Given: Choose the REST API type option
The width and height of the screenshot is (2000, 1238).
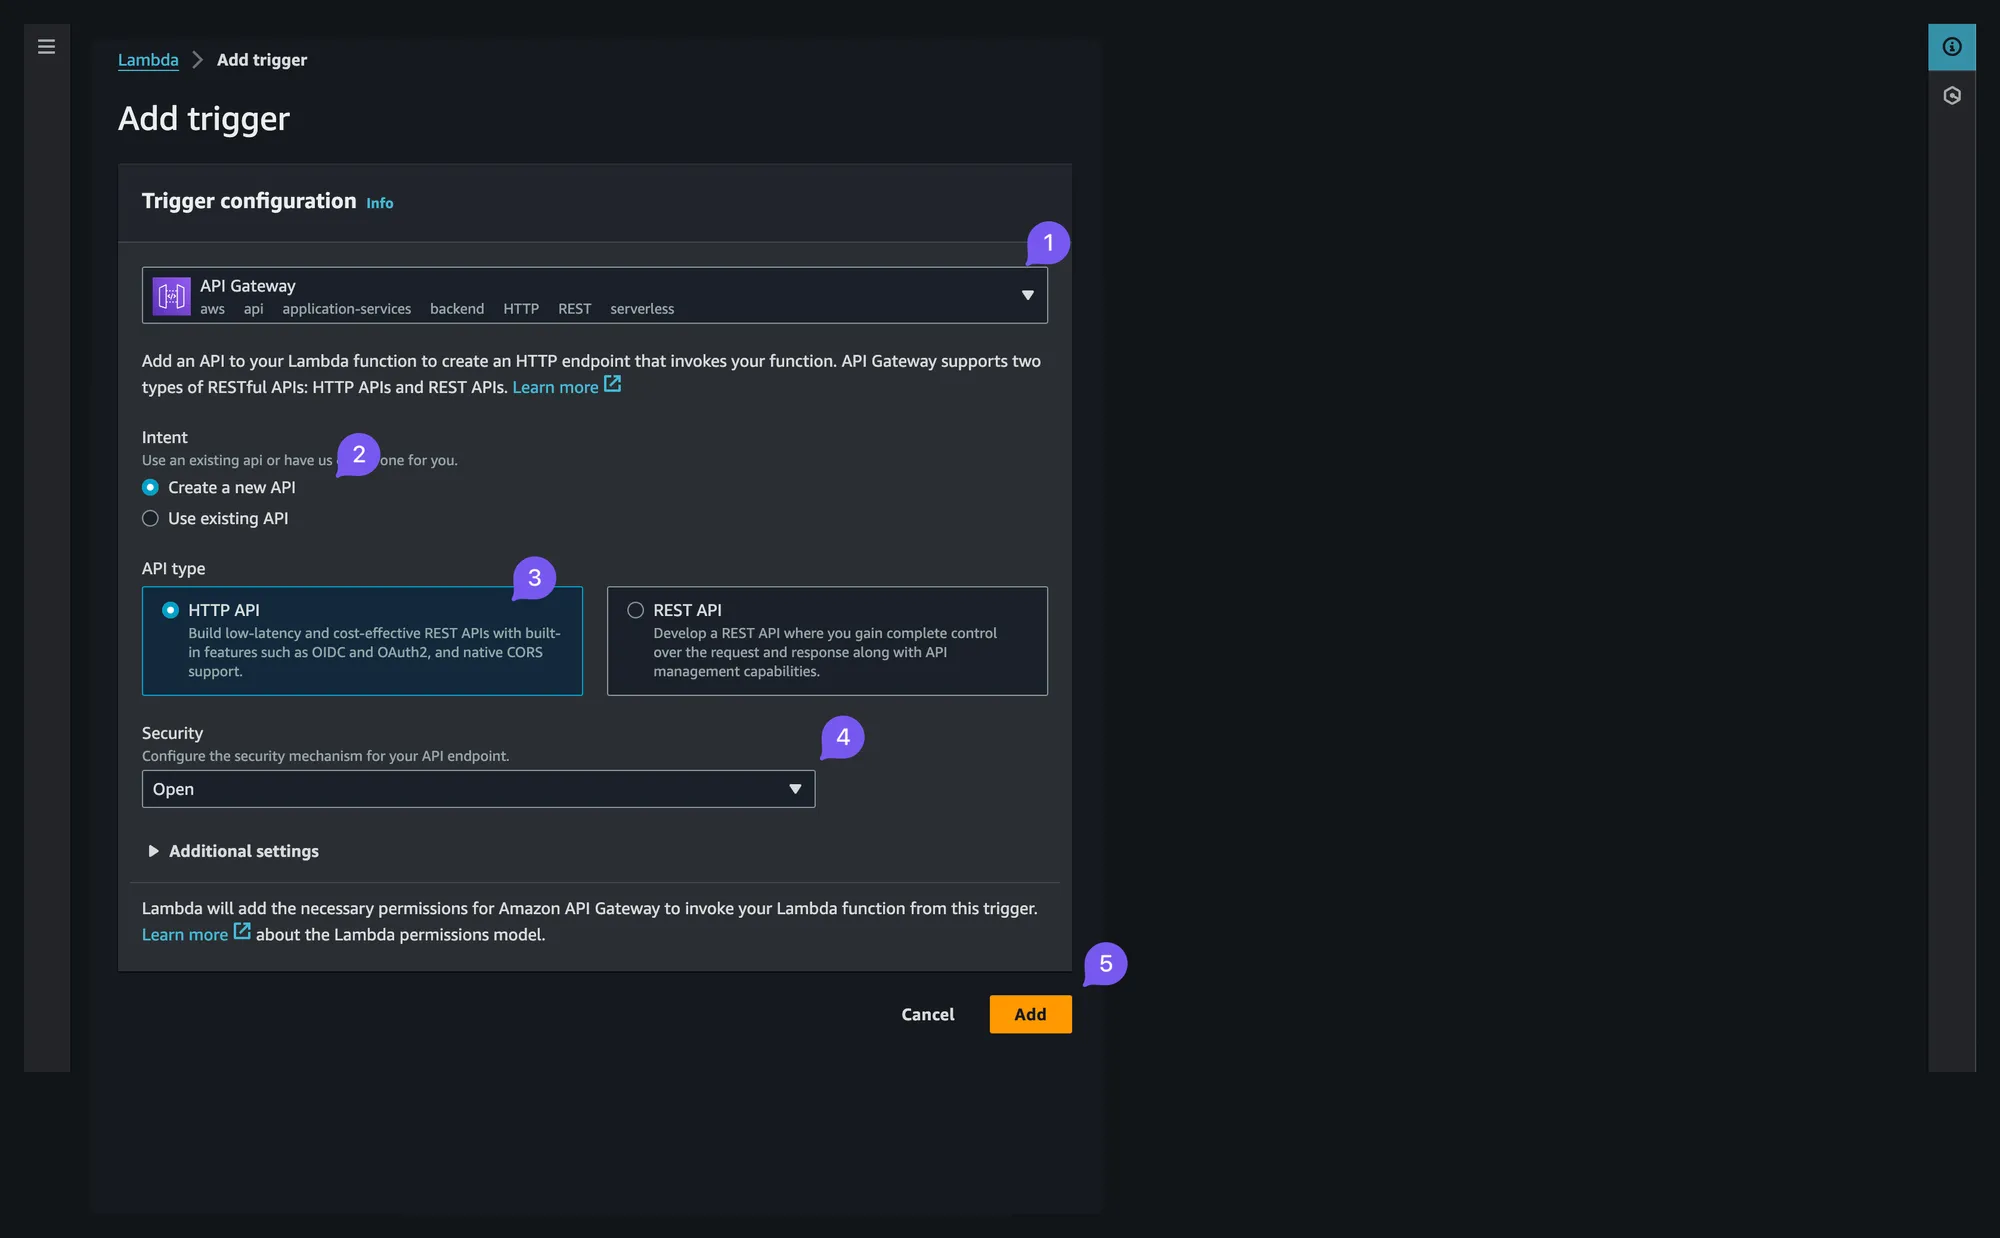Looking at the screenshot, I should (x=827, y=641).
